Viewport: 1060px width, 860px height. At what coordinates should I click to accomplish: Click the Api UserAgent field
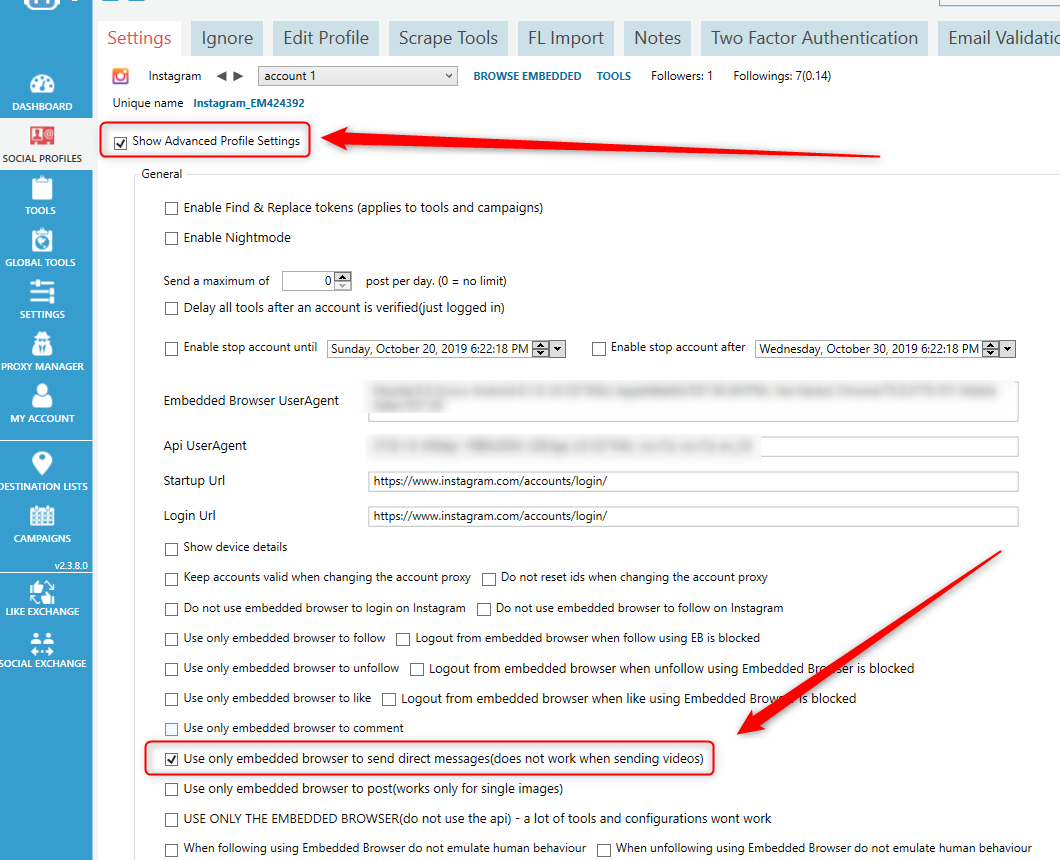(x=693, y=446)
